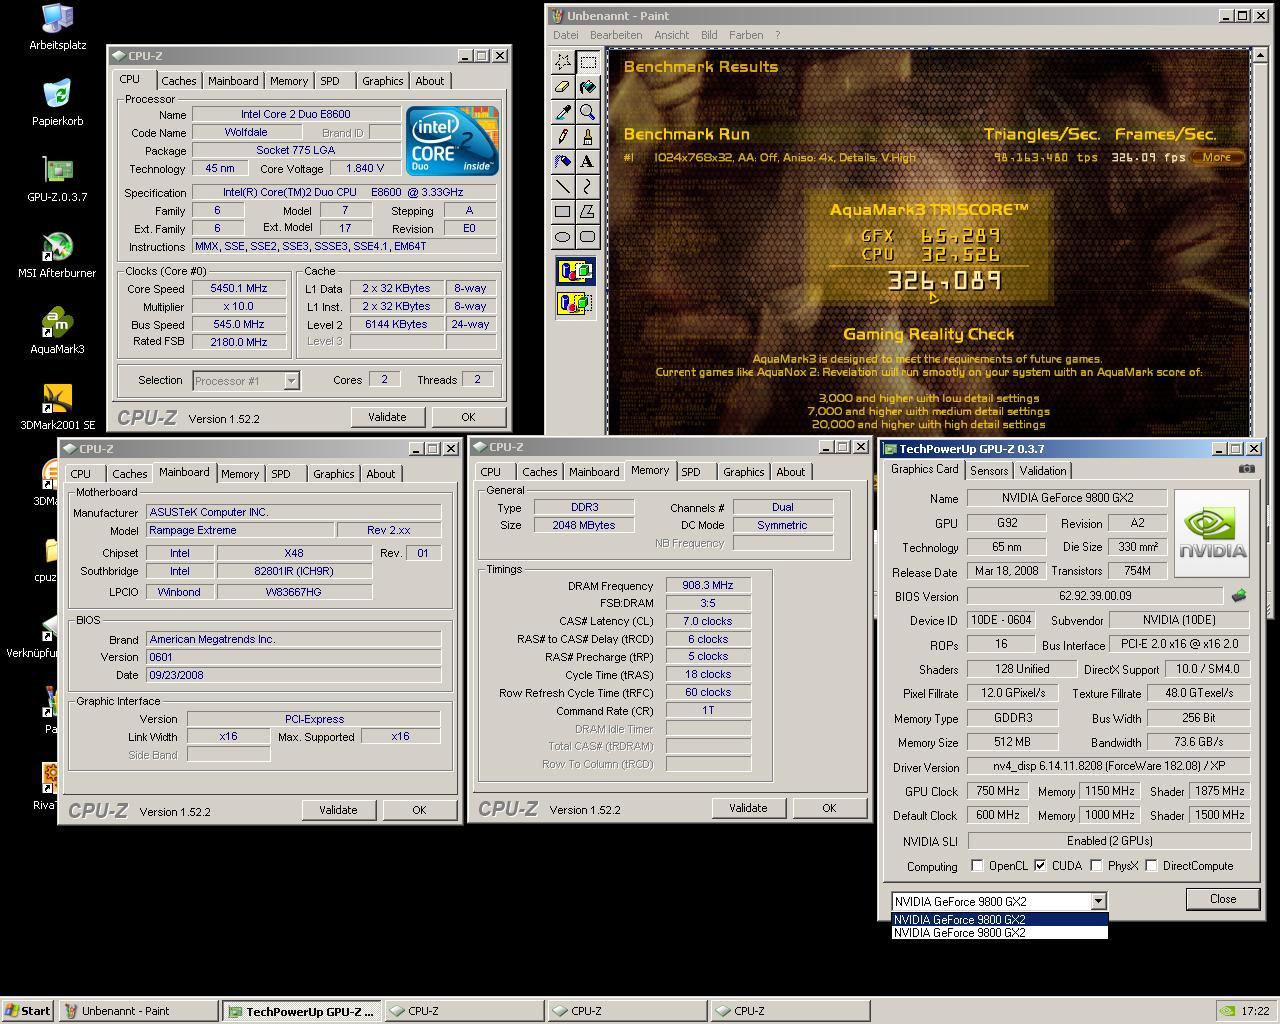The height and width of the screenshot is (1024, 1280).
Task: Open the Datei menu in Paint
Action: [565, 35]
